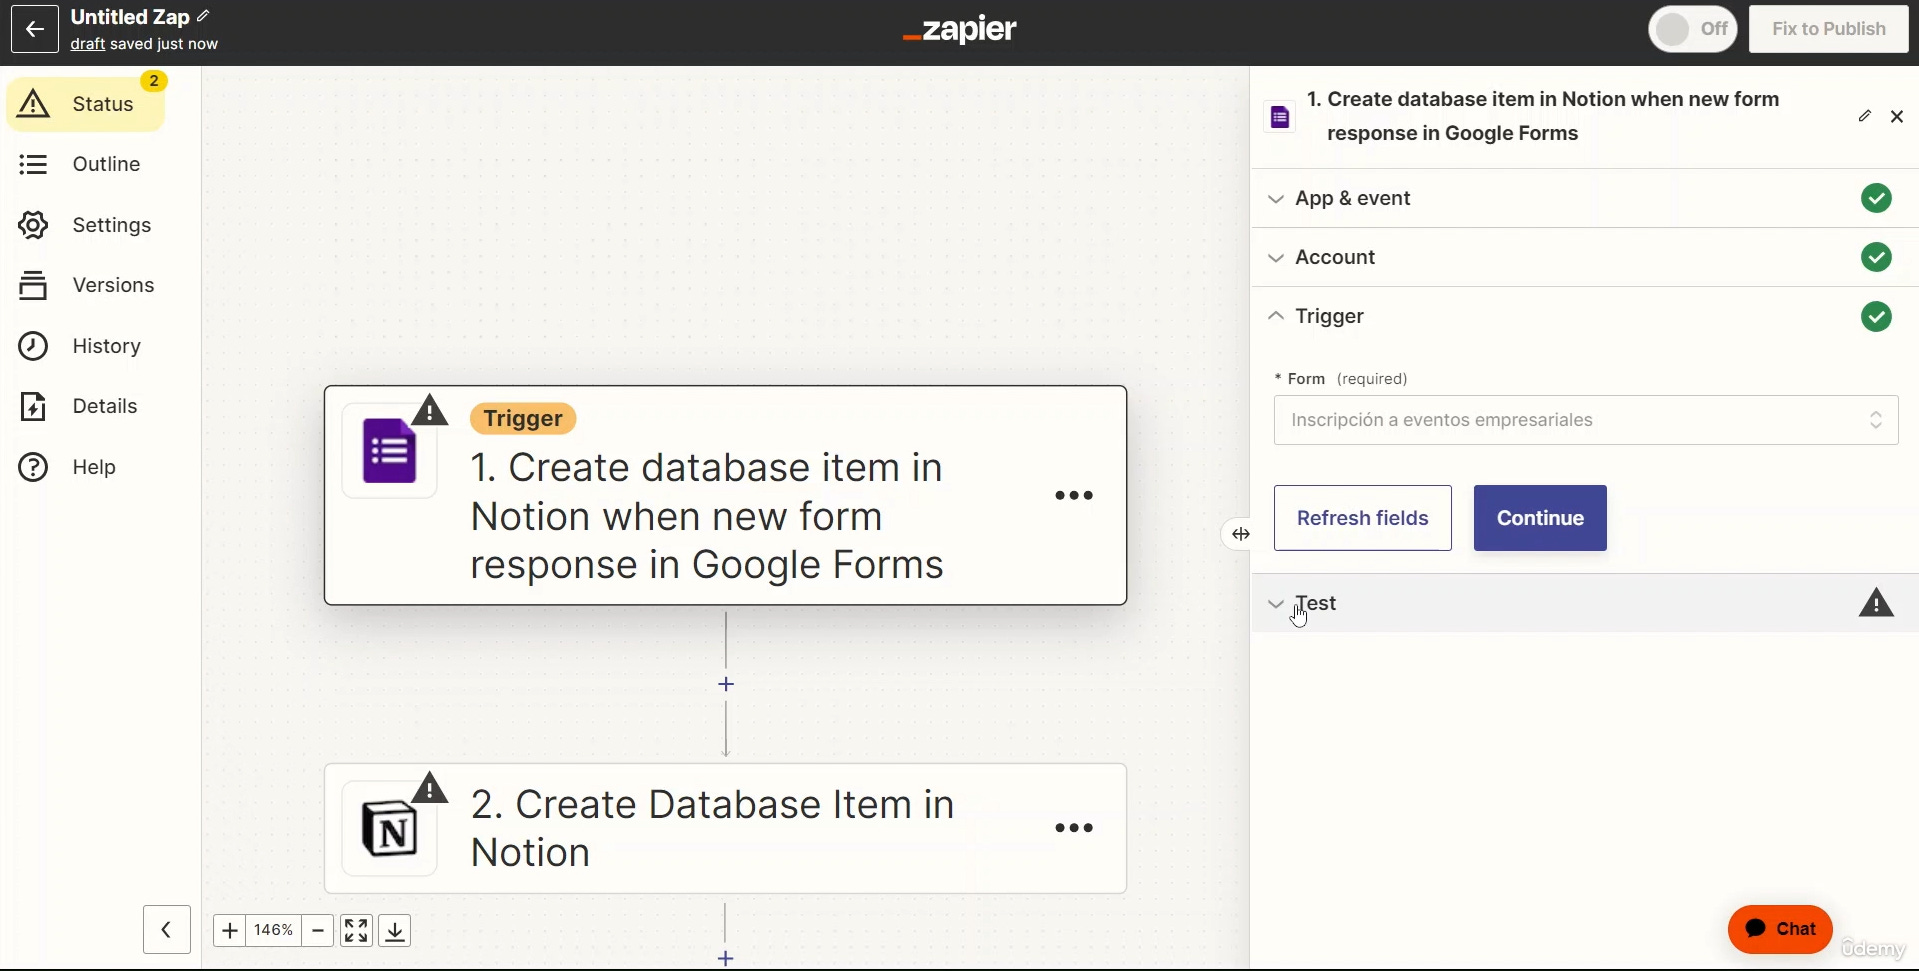Click the Form dropdown arrows
1919x971 pixels.
tap(1876, 420)
